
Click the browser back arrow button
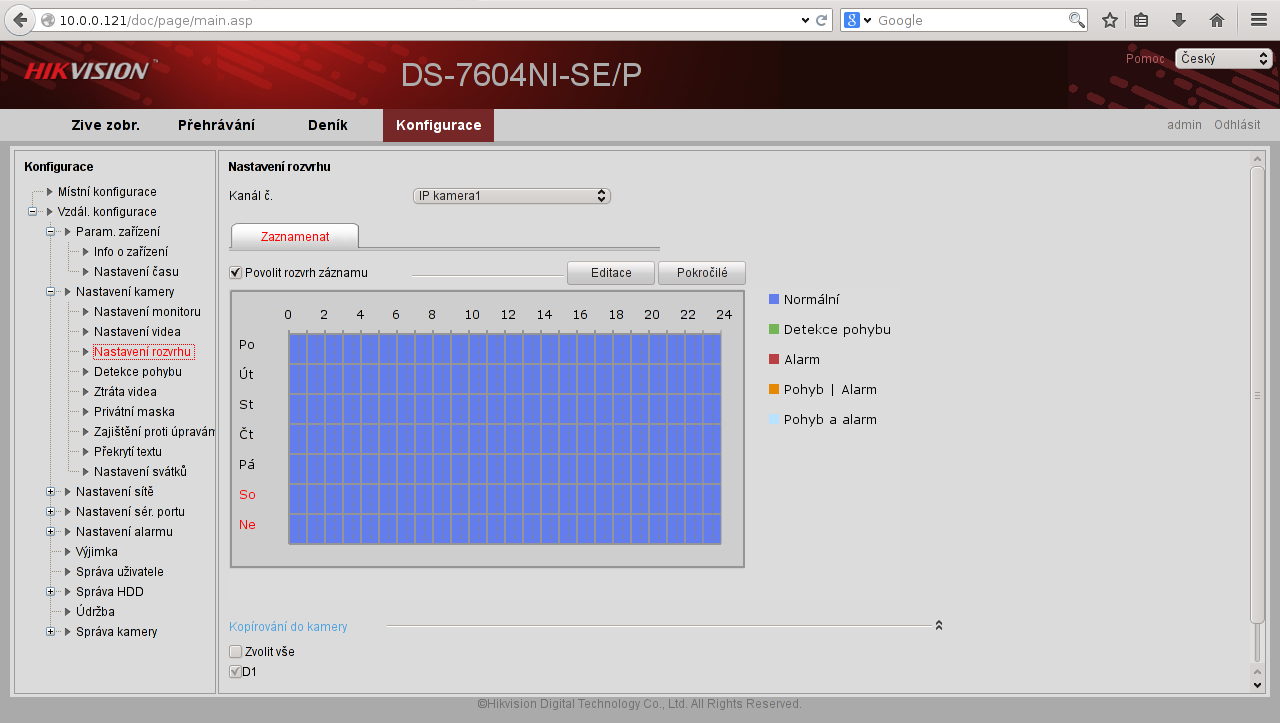click(19, 20)
